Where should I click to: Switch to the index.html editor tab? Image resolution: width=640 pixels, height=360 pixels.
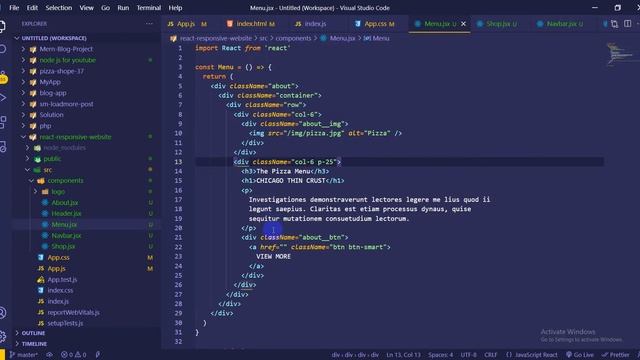251,24
